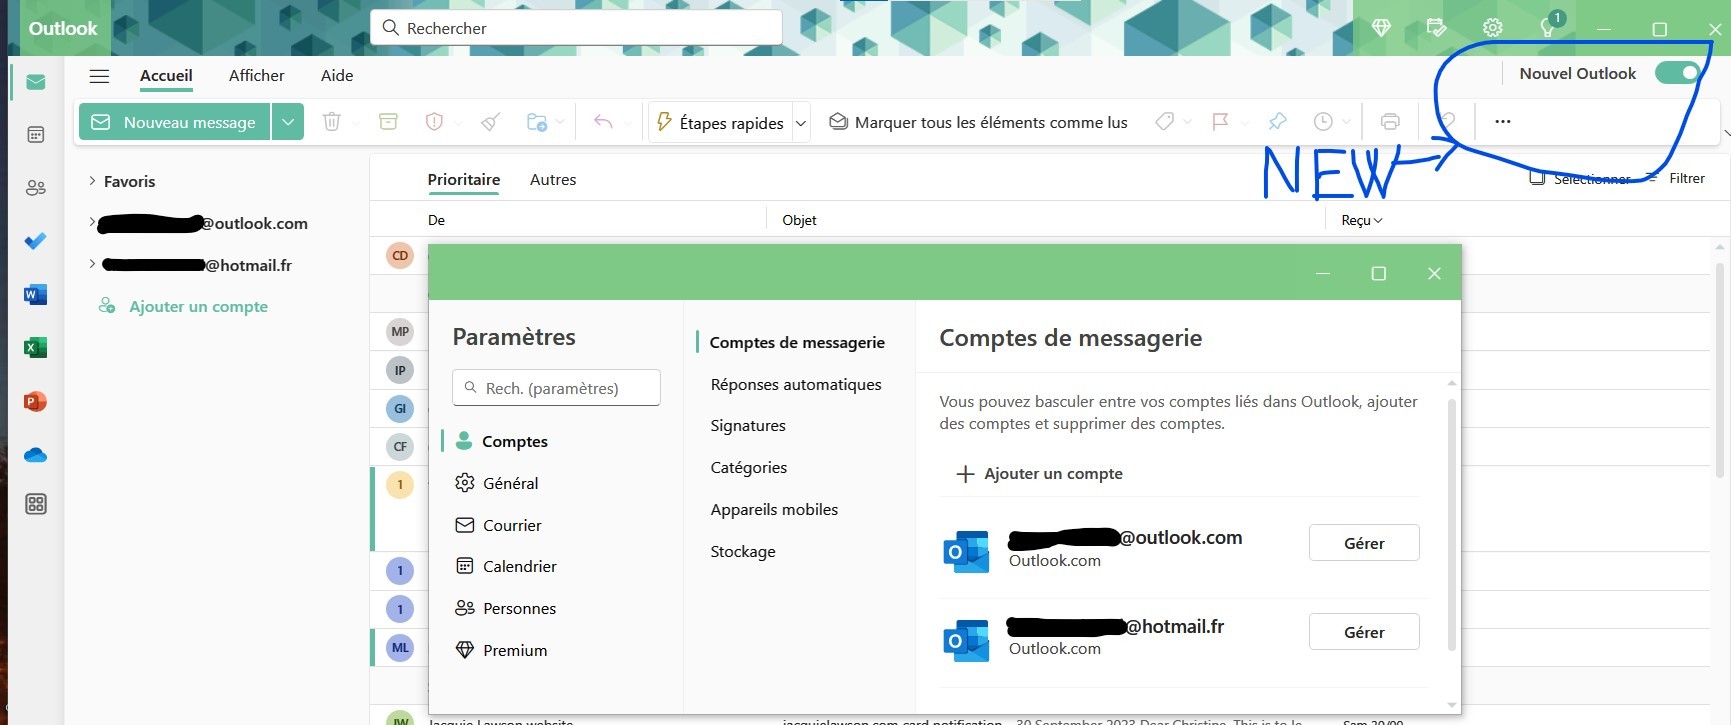
Task: Open the Move to dropdown arrow
Action: point(560,122)
